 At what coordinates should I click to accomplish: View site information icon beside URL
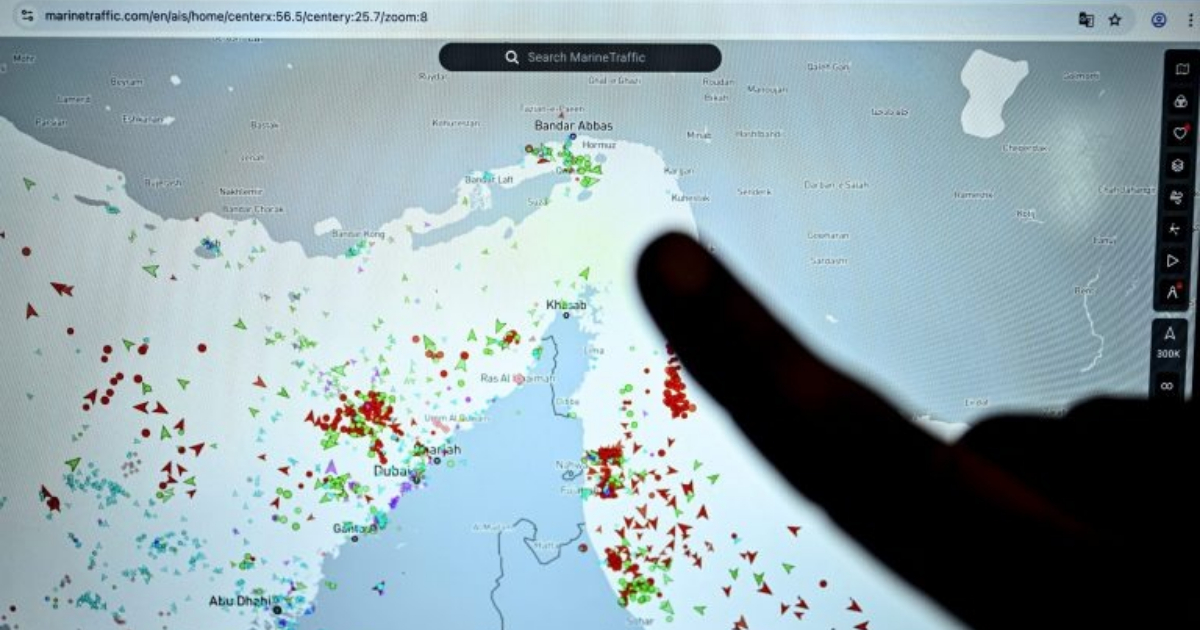(27, 16)
